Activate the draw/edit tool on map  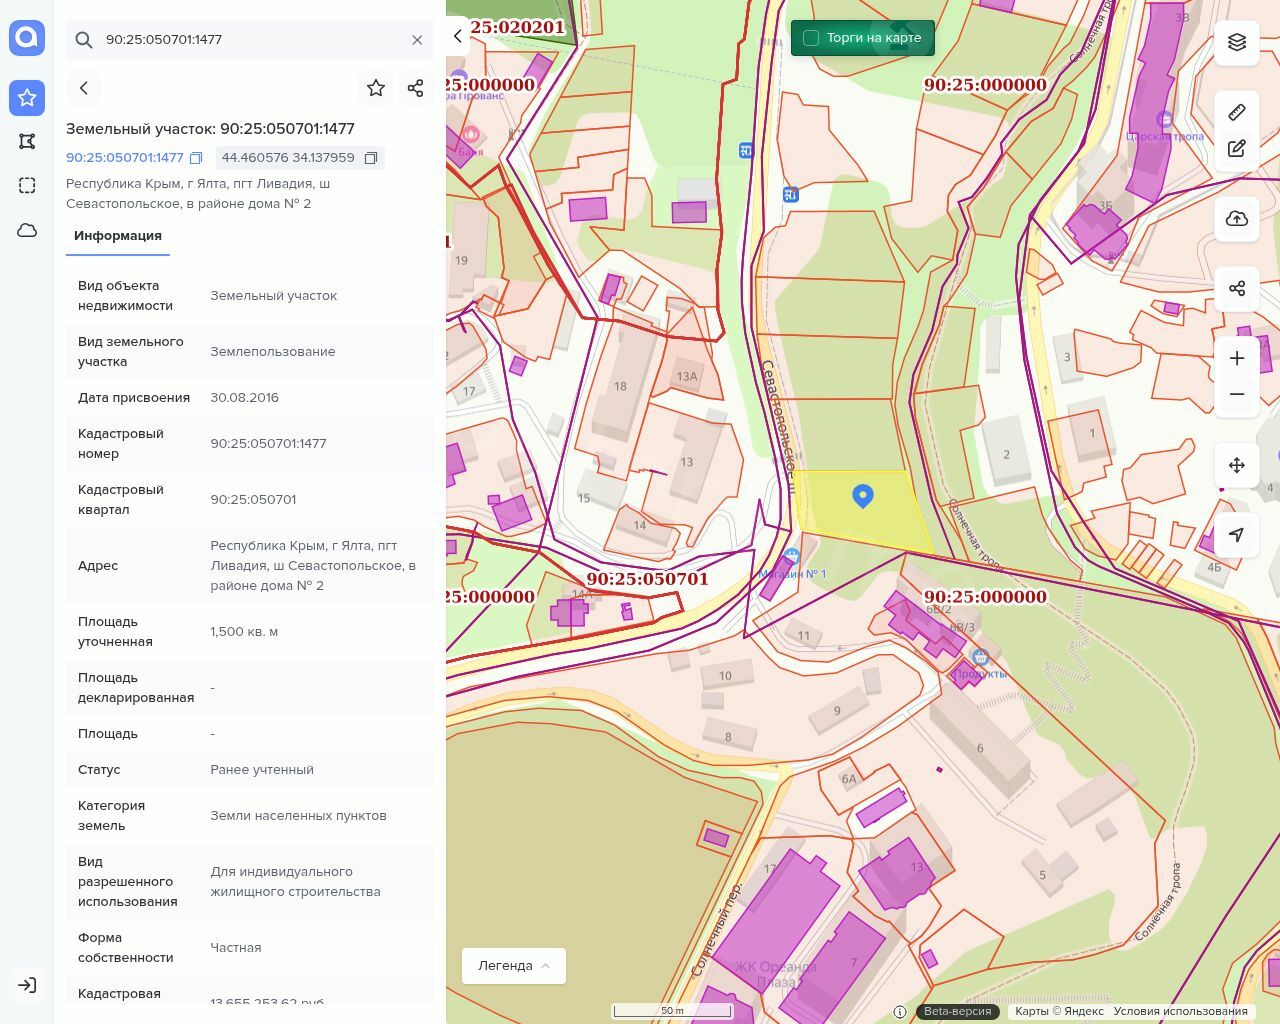pos(1237,149)
